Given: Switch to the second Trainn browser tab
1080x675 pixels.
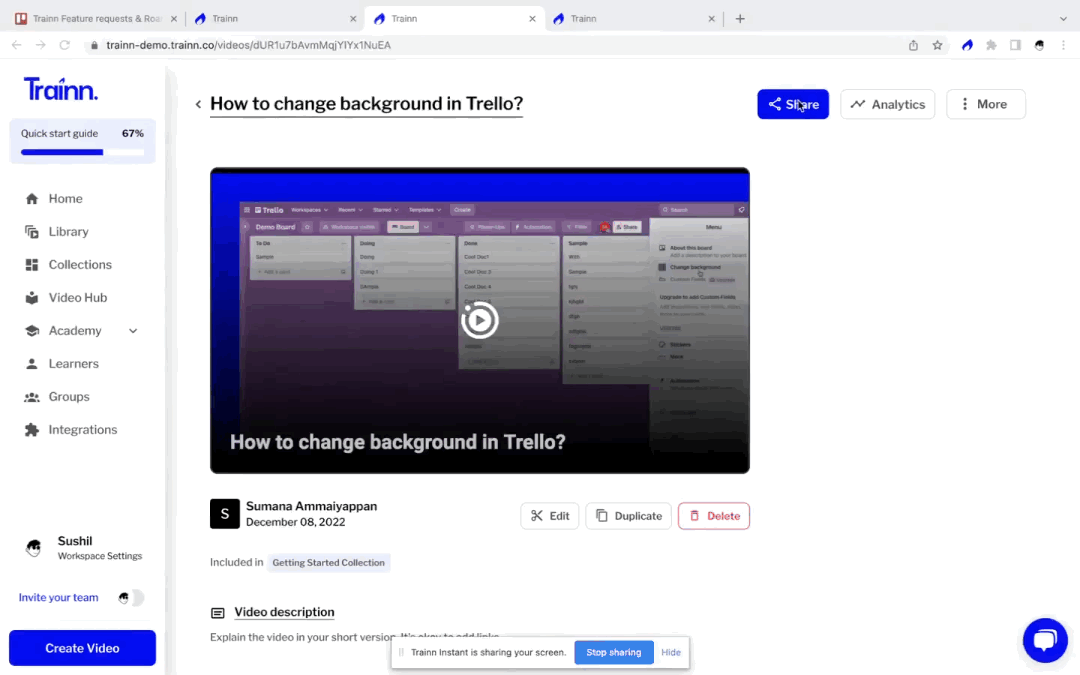Looking at the screenshot, I should click(276, 19).
